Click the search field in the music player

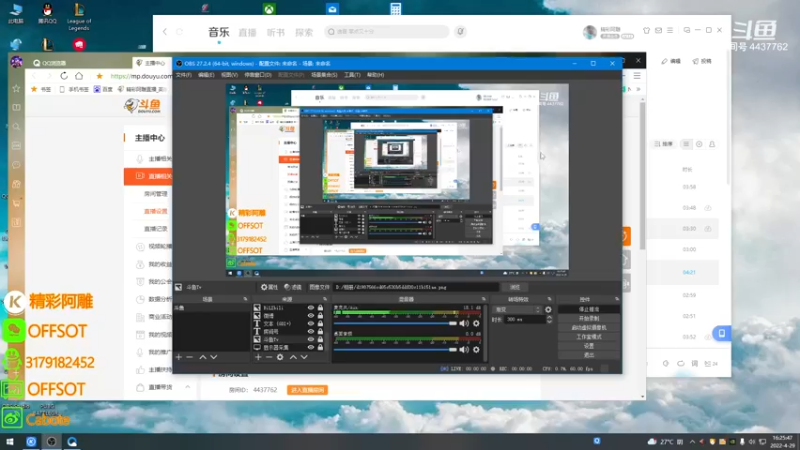coord(387,32)
